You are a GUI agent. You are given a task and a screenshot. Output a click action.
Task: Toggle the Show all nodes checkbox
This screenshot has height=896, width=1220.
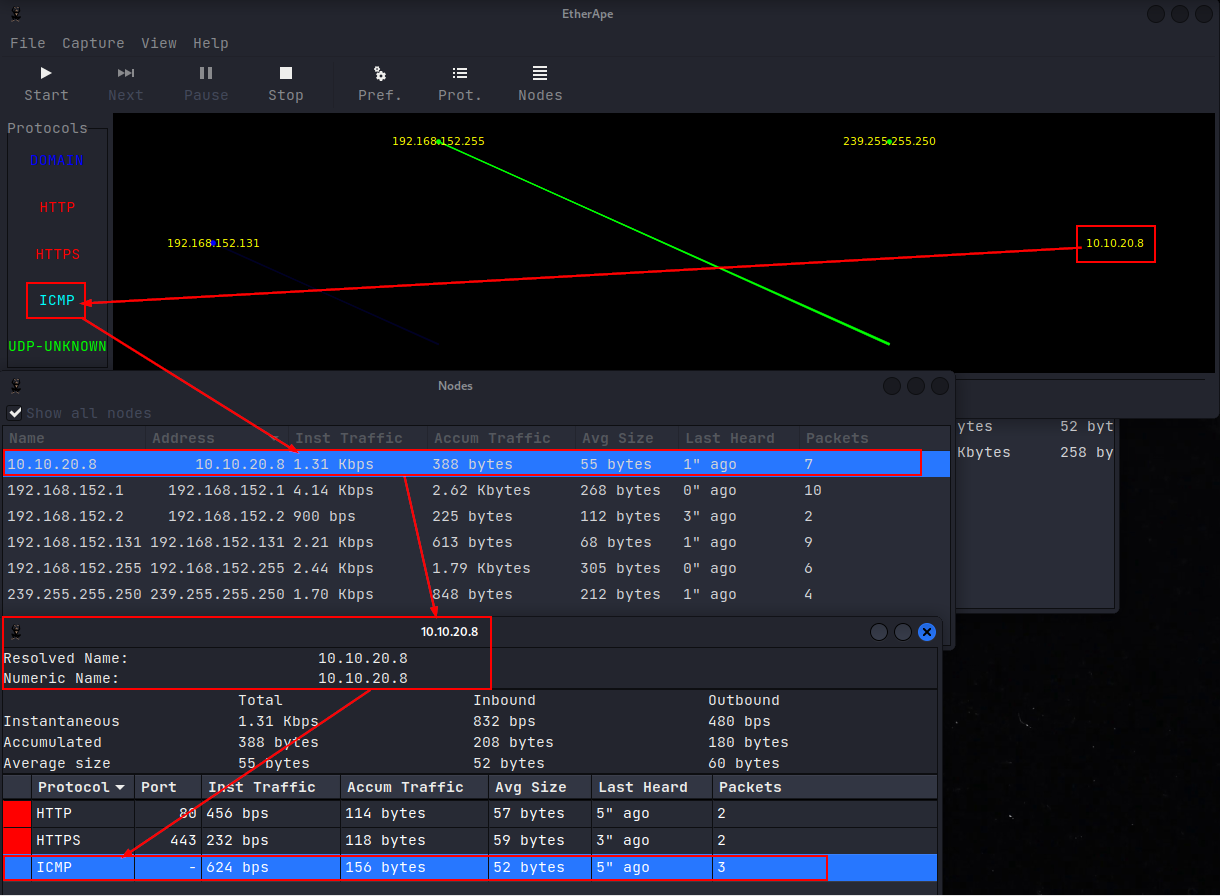15,413
